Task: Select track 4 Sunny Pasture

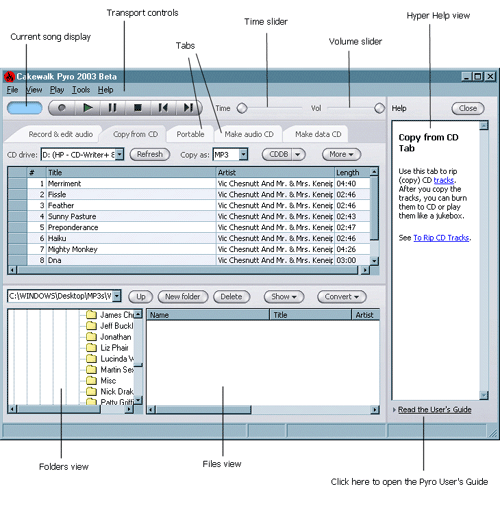Action: point(189,216)
